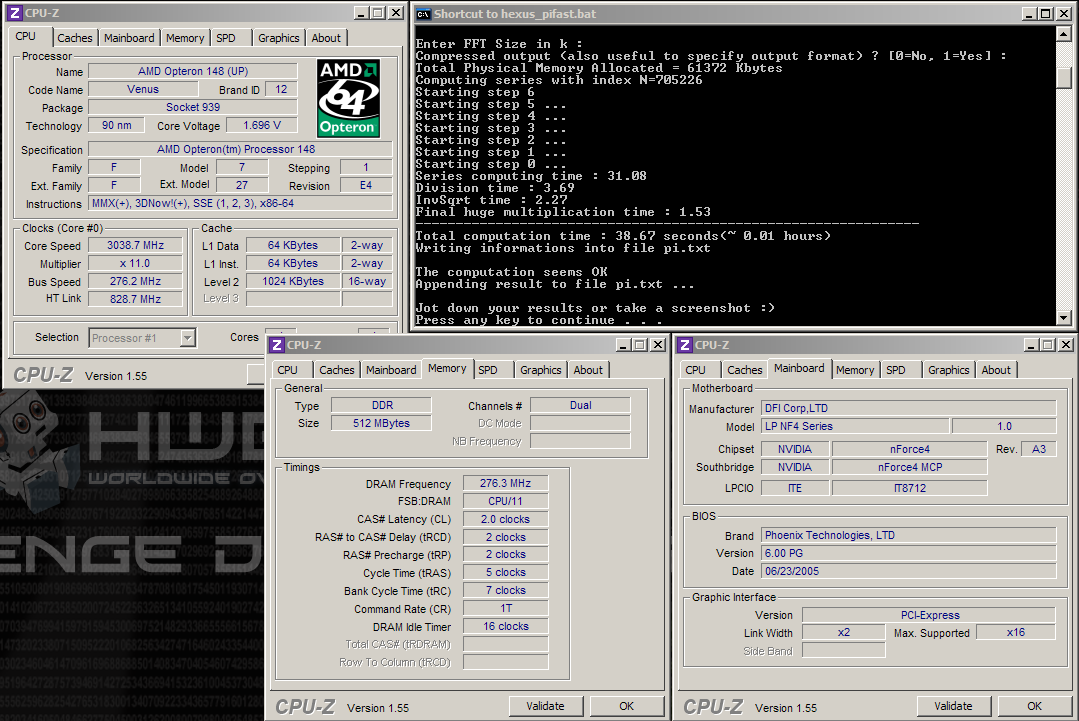
Task: Select the SPD tab in the top-left CPU-Z window
Action: [x=226, y=38]
